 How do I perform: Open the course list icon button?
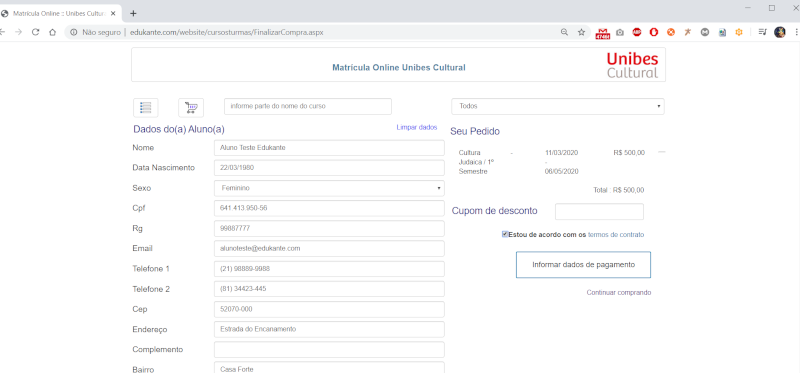145,108
